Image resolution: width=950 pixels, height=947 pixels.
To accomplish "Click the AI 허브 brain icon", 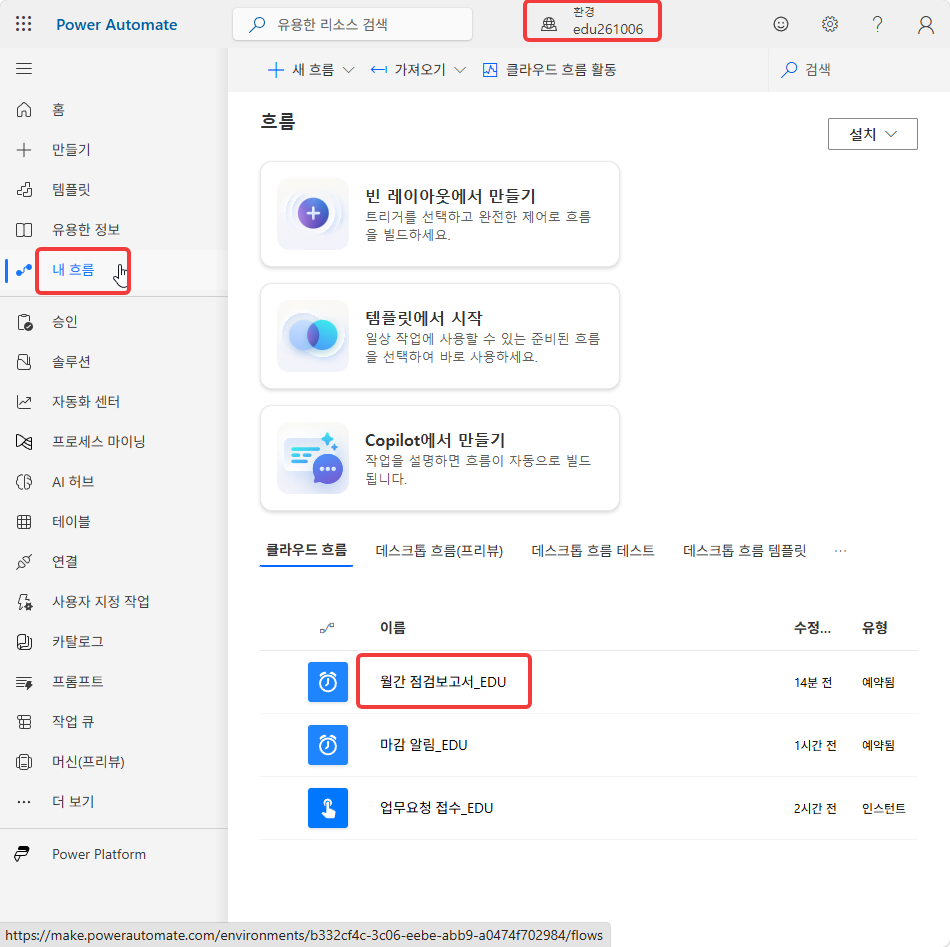I will pos(24,482).
